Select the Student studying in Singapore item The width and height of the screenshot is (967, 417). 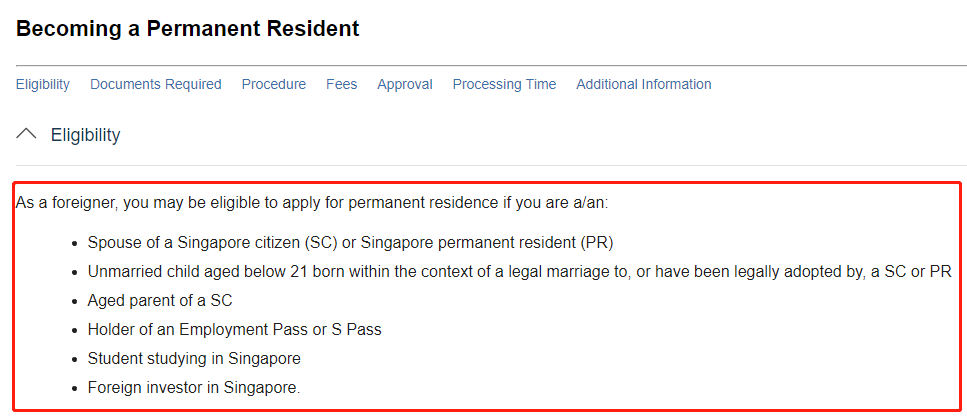[x=194, y=358]
